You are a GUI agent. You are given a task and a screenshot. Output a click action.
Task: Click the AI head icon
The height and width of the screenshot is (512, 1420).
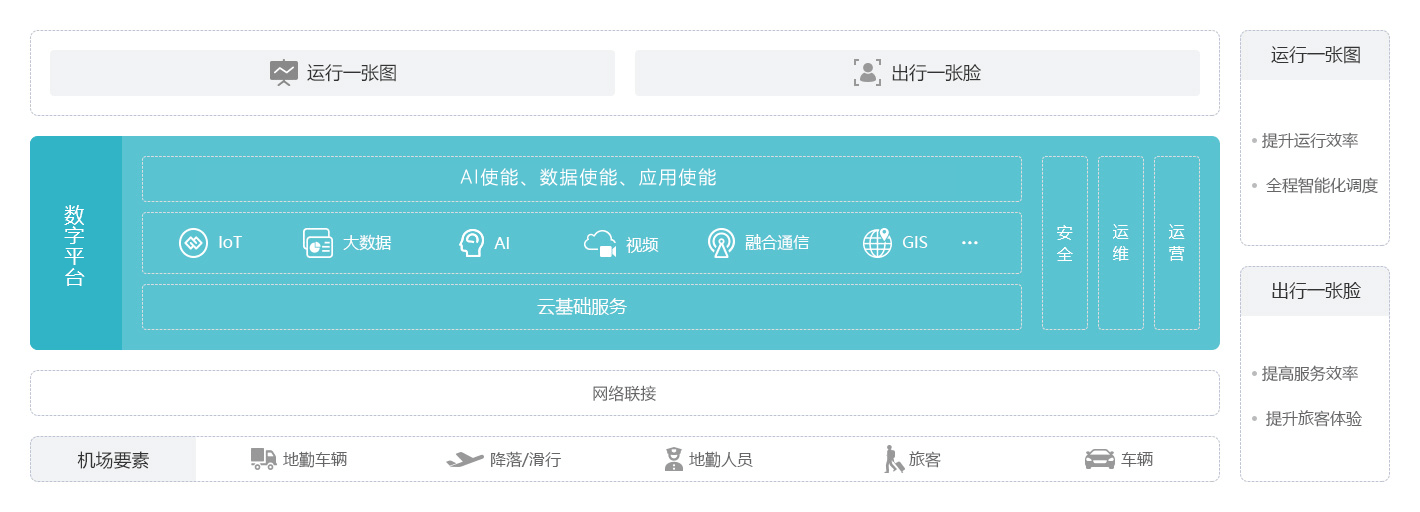point(472,243)
